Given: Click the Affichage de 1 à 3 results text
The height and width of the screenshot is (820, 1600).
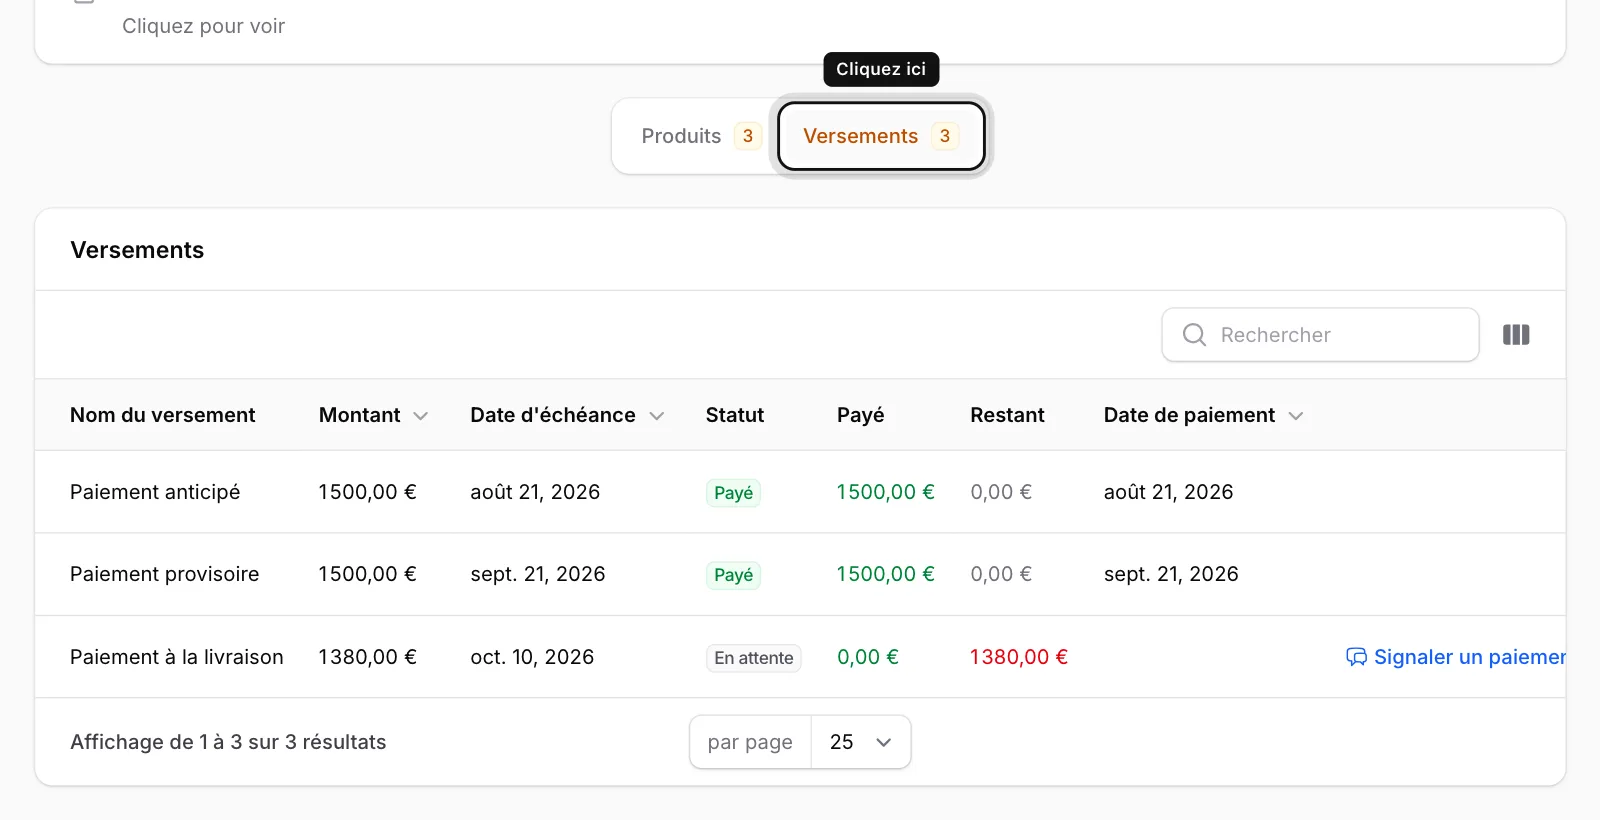Looking at the screenshot, I should (228, 742).
